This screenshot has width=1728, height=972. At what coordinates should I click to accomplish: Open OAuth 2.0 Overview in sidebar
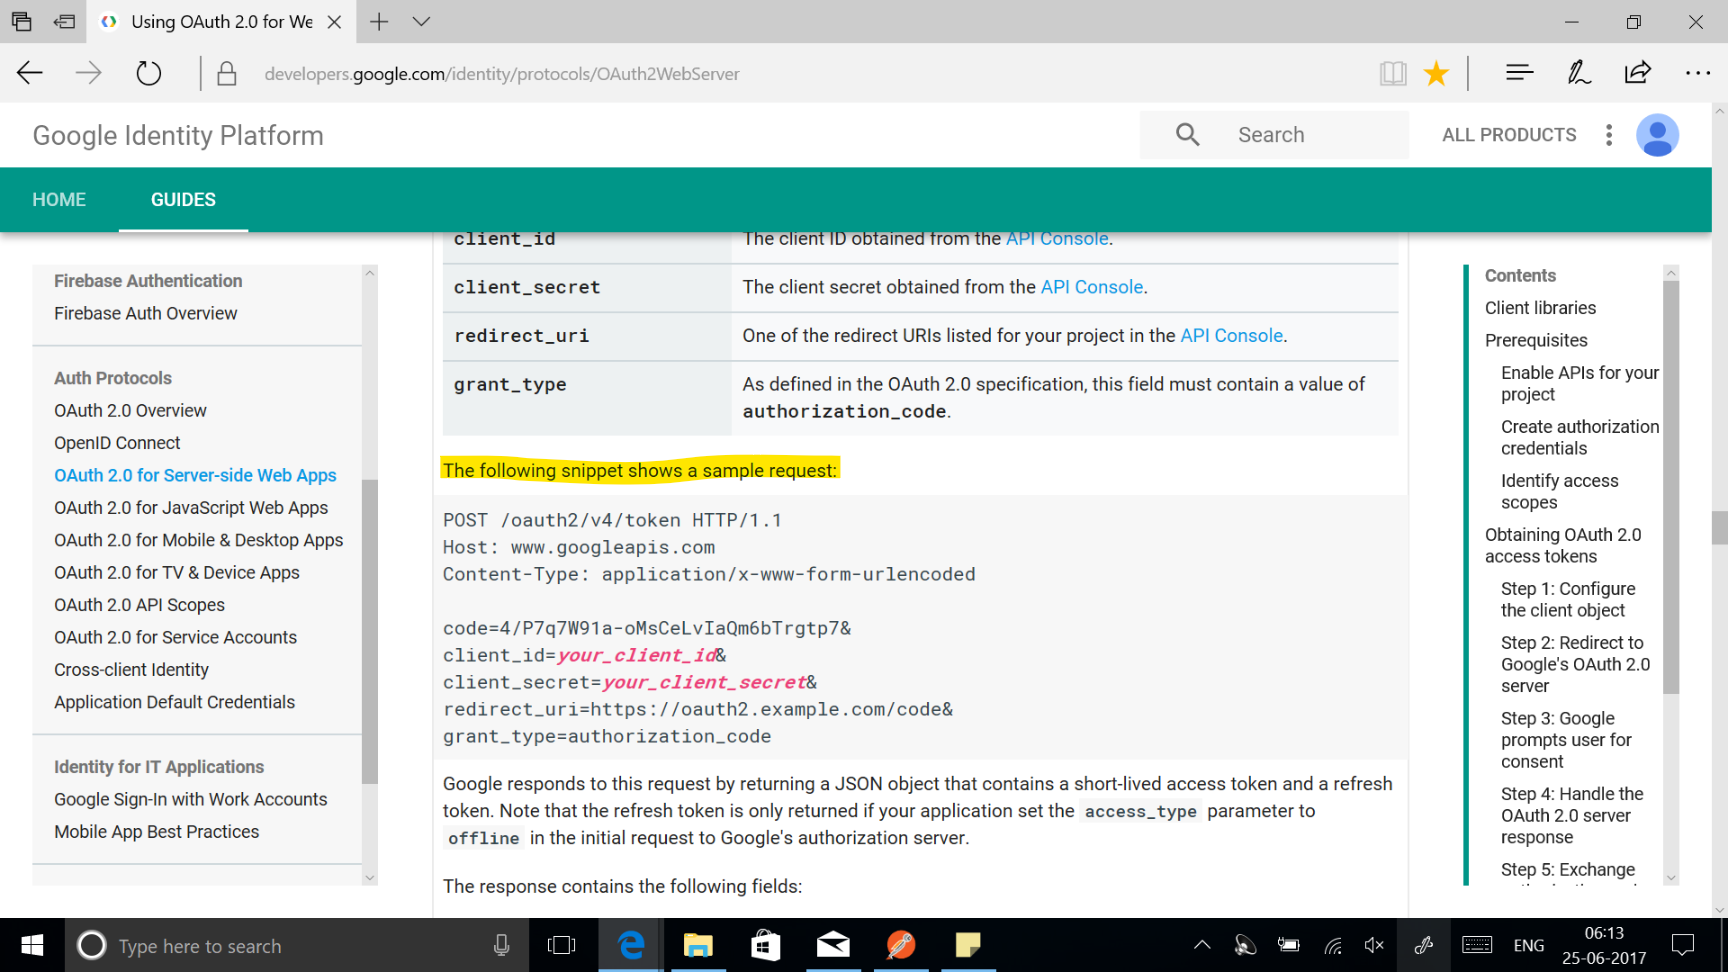130,410
